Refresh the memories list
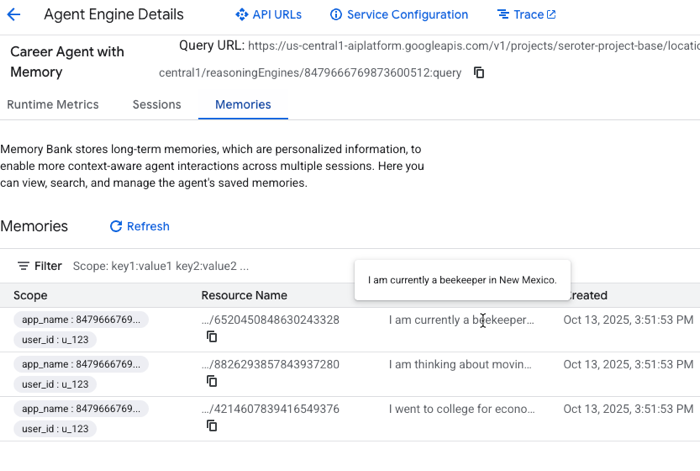700x471 pixels. 139,227
